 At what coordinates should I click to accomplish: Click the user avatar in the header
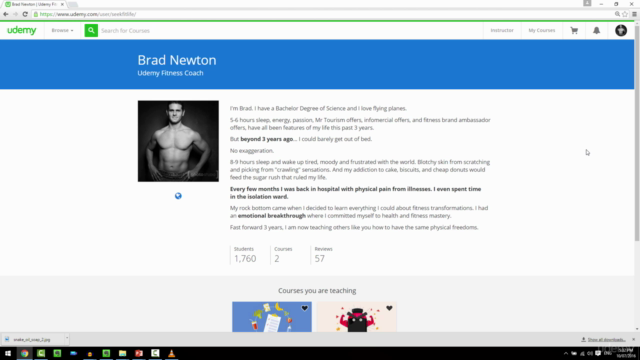coord(621,30)
